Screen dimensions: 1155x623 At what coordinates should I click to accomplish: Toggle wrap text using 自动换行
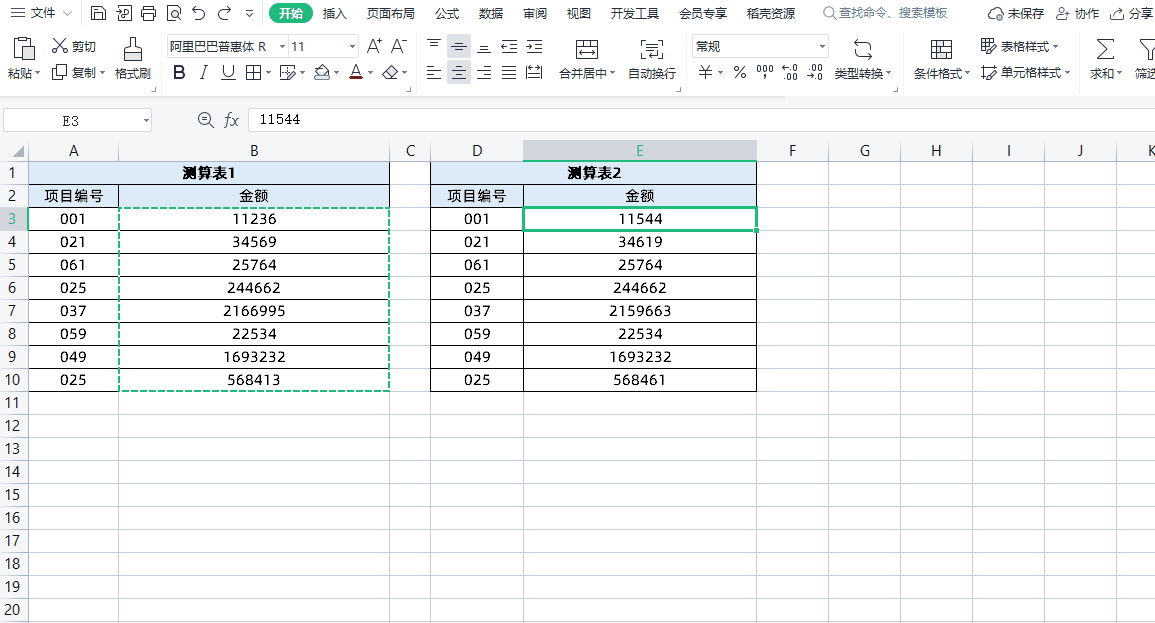[653, 58]
